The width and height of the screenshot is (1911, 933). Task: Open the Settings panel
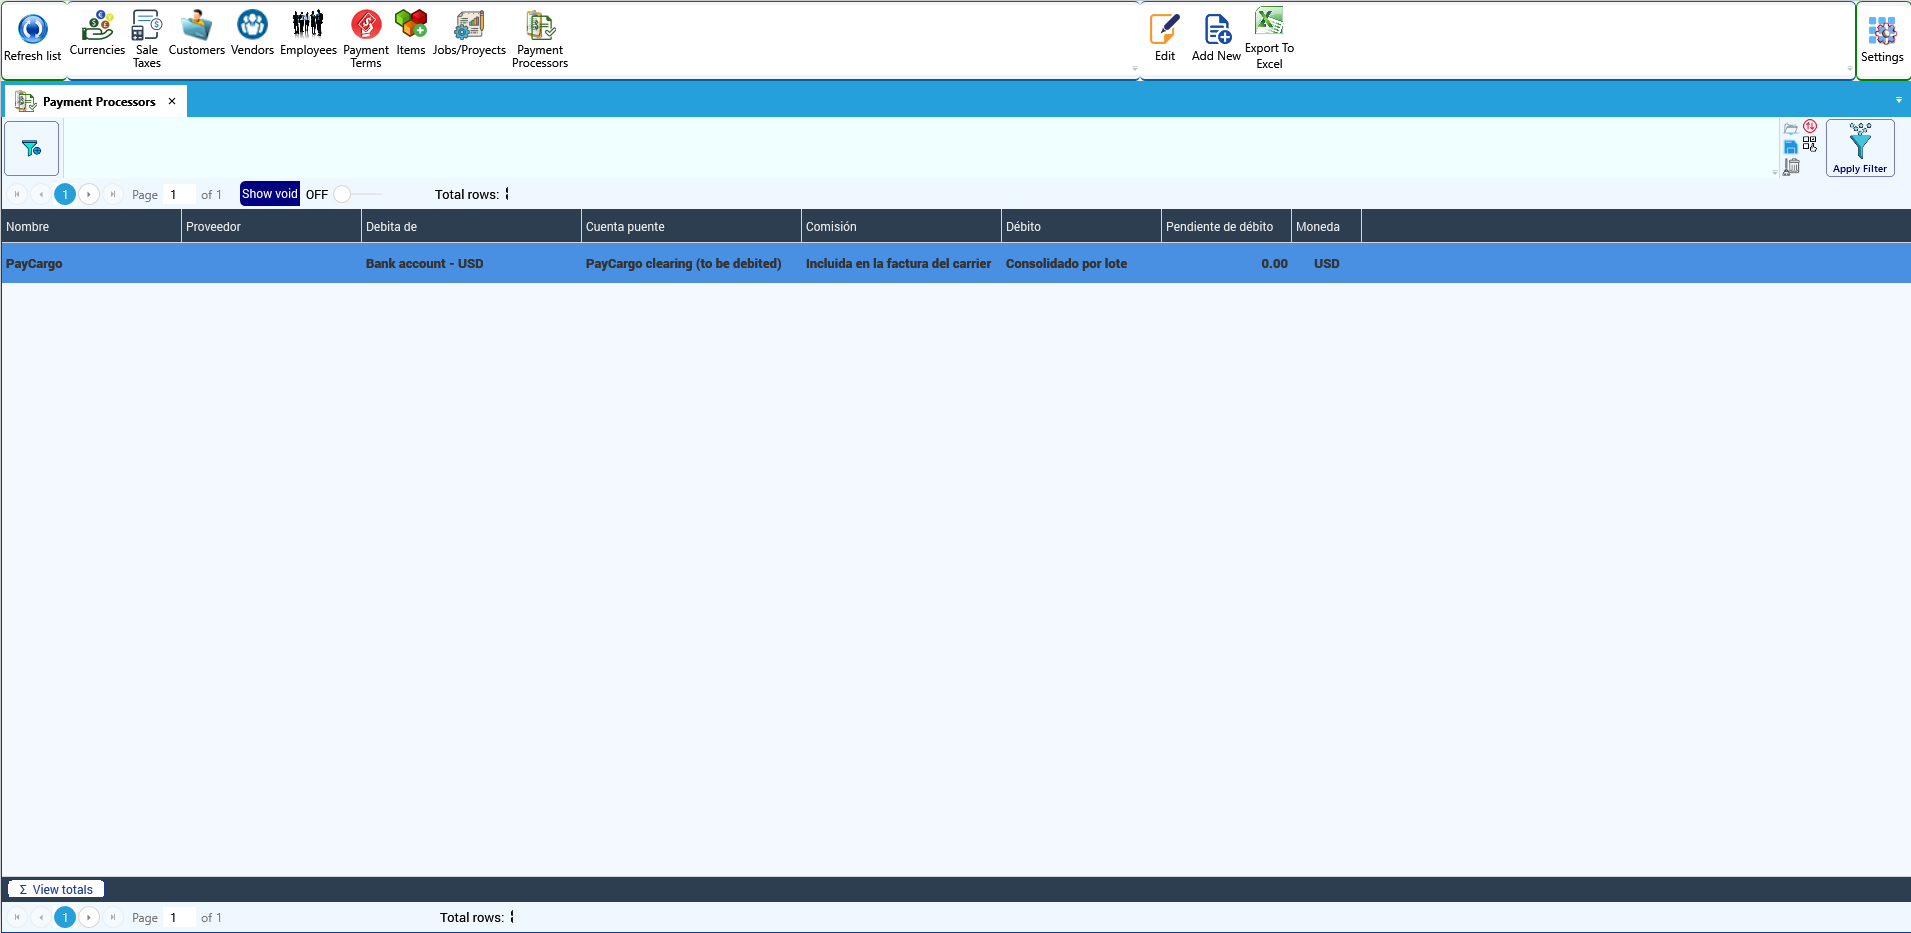1882,40
